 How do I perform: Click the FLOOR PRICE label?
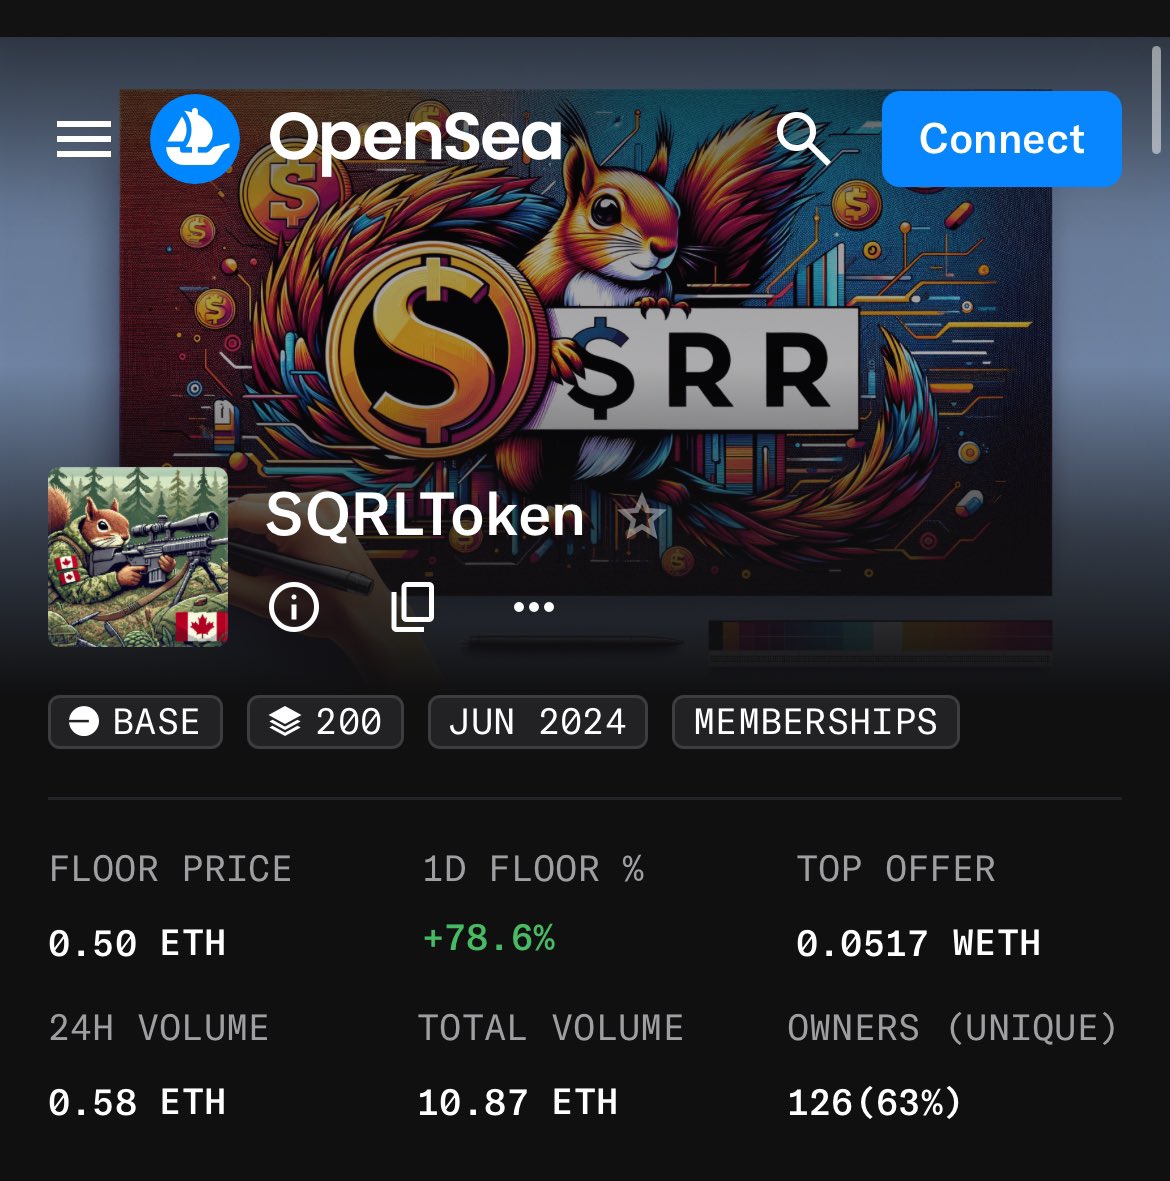[x=170, y=869]
